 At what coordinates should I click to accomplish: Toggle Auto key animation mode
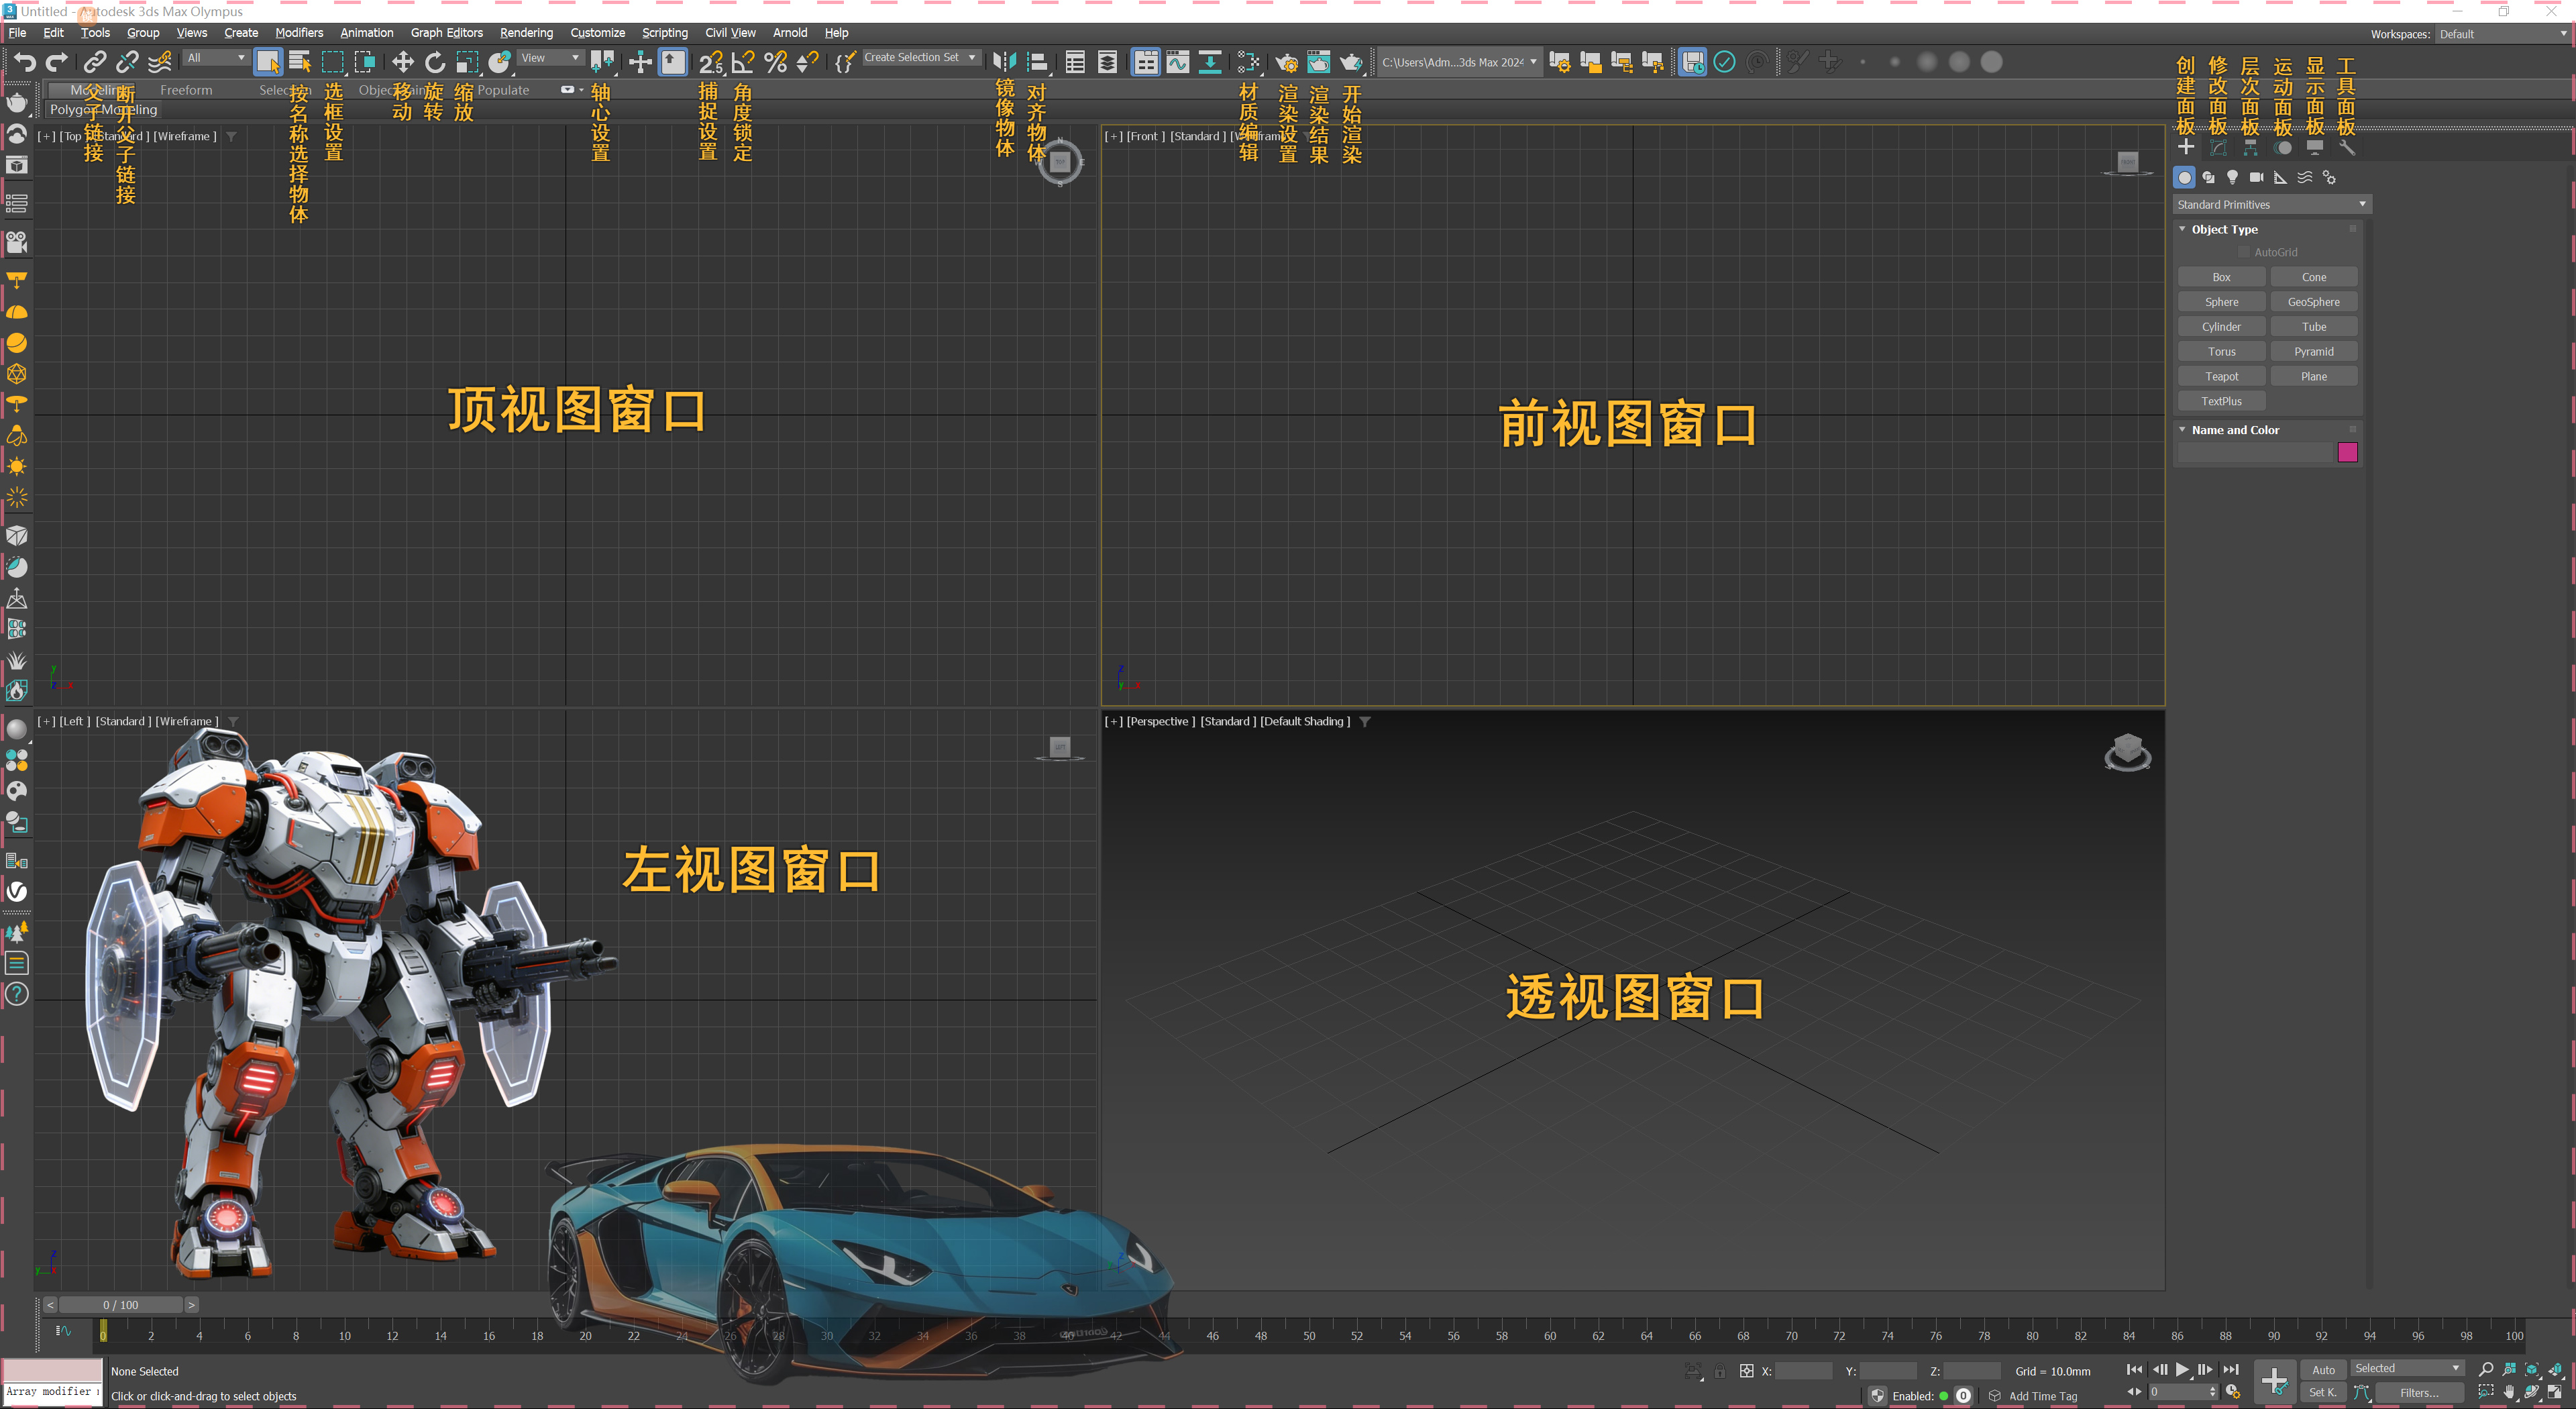click(x=2322, y=1369)
